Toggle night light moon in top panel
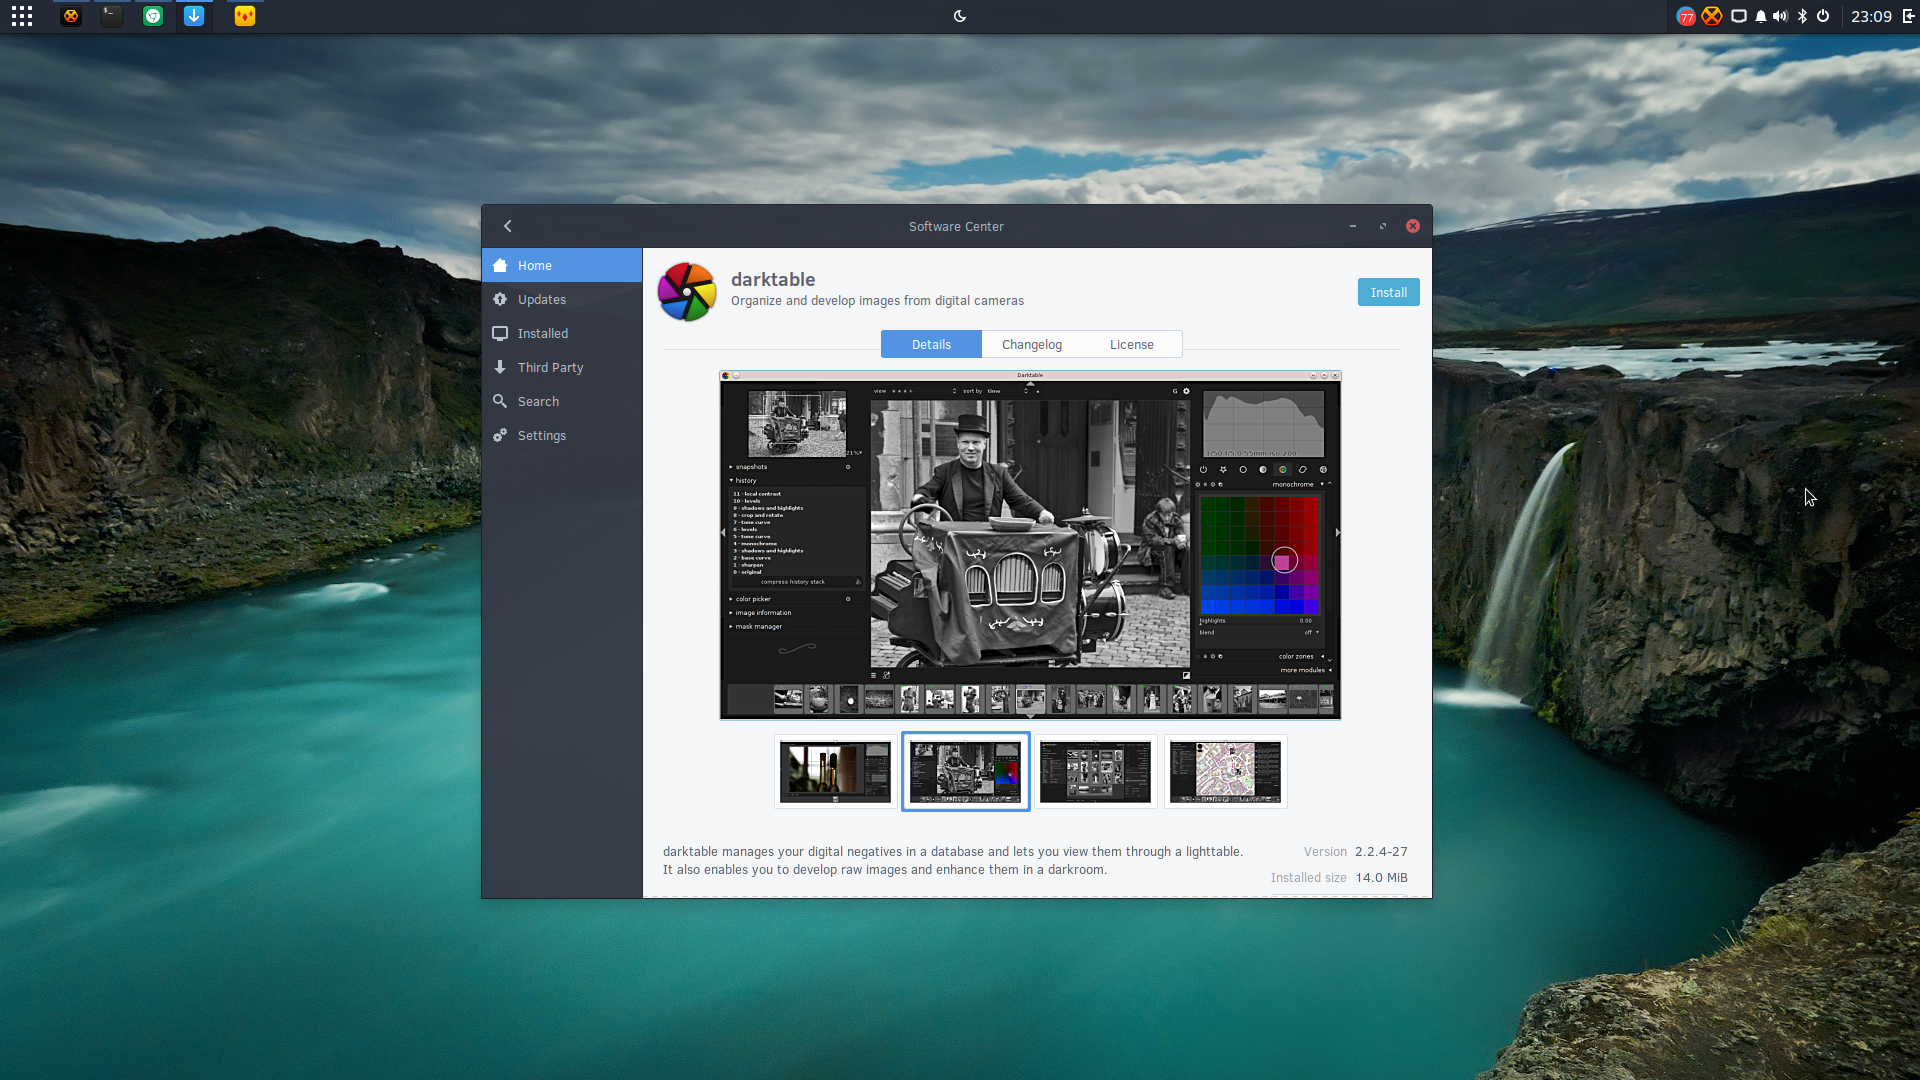 tap(960, 16)
